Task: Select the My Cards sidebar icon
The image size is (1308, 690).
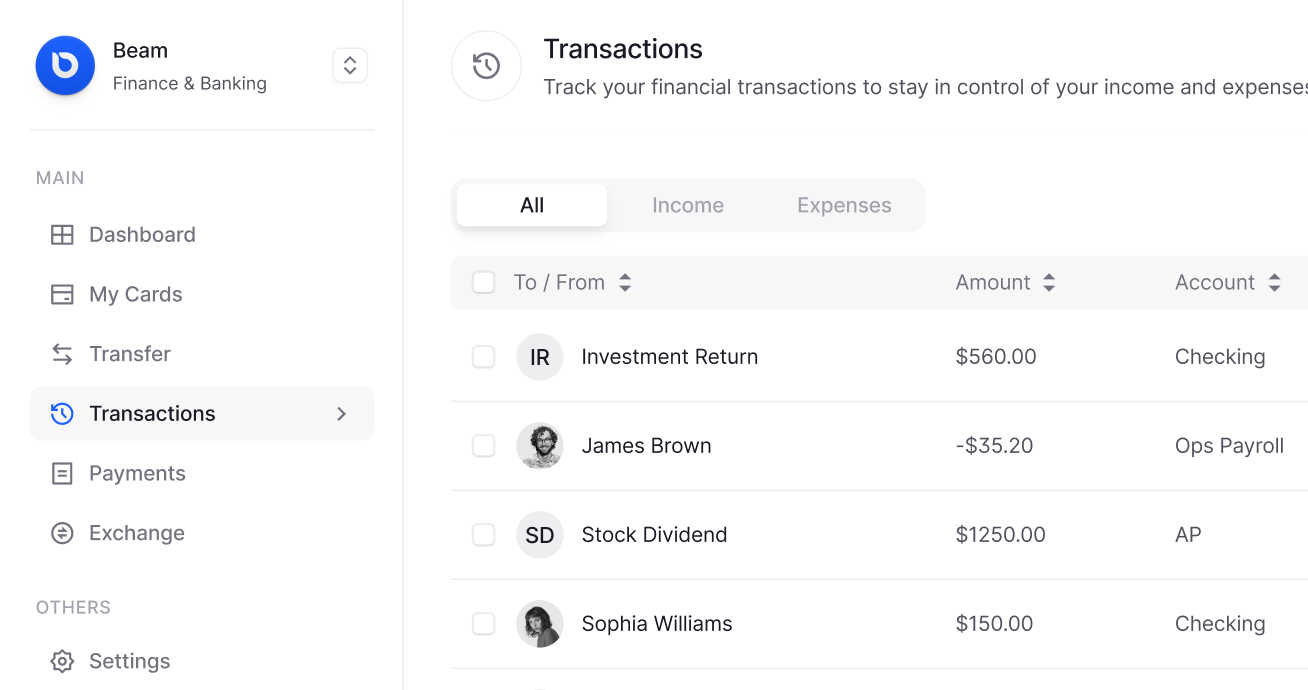Action: 62,294
